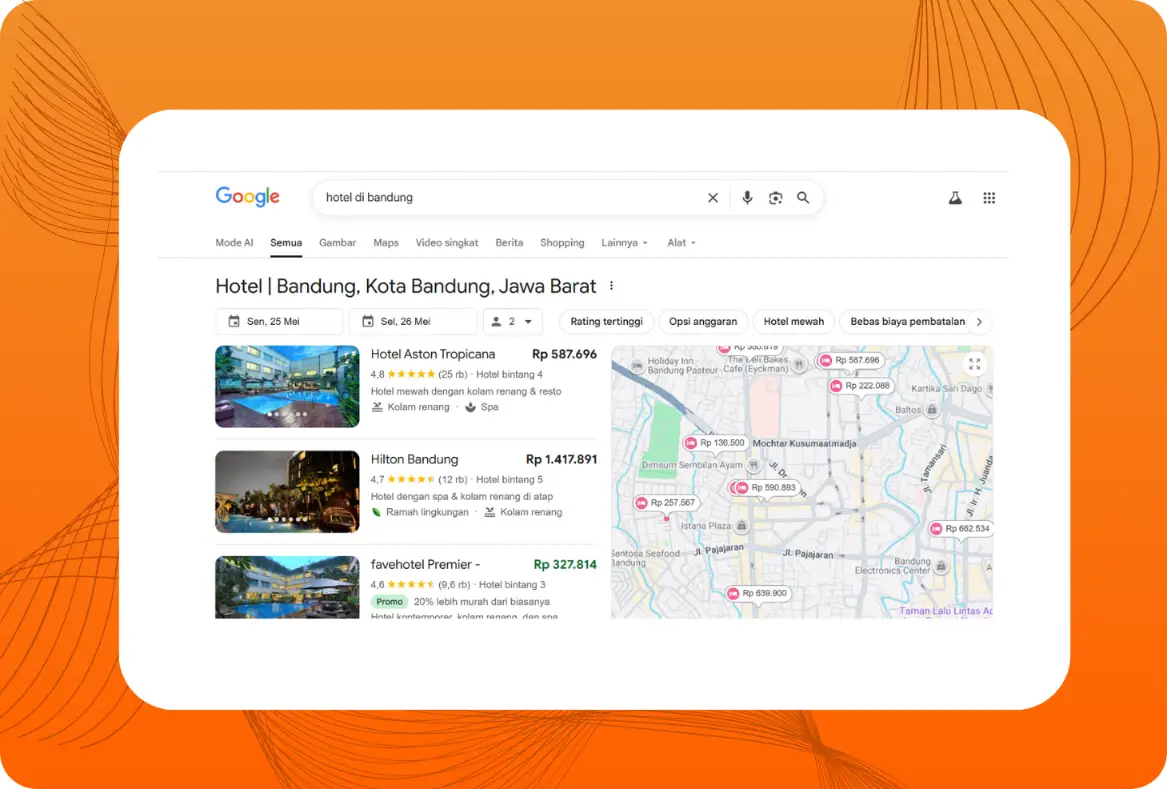Click map pin priced Rp 662.534
The width and height of the screenshot is (1167, 789).
pos(960,529)
